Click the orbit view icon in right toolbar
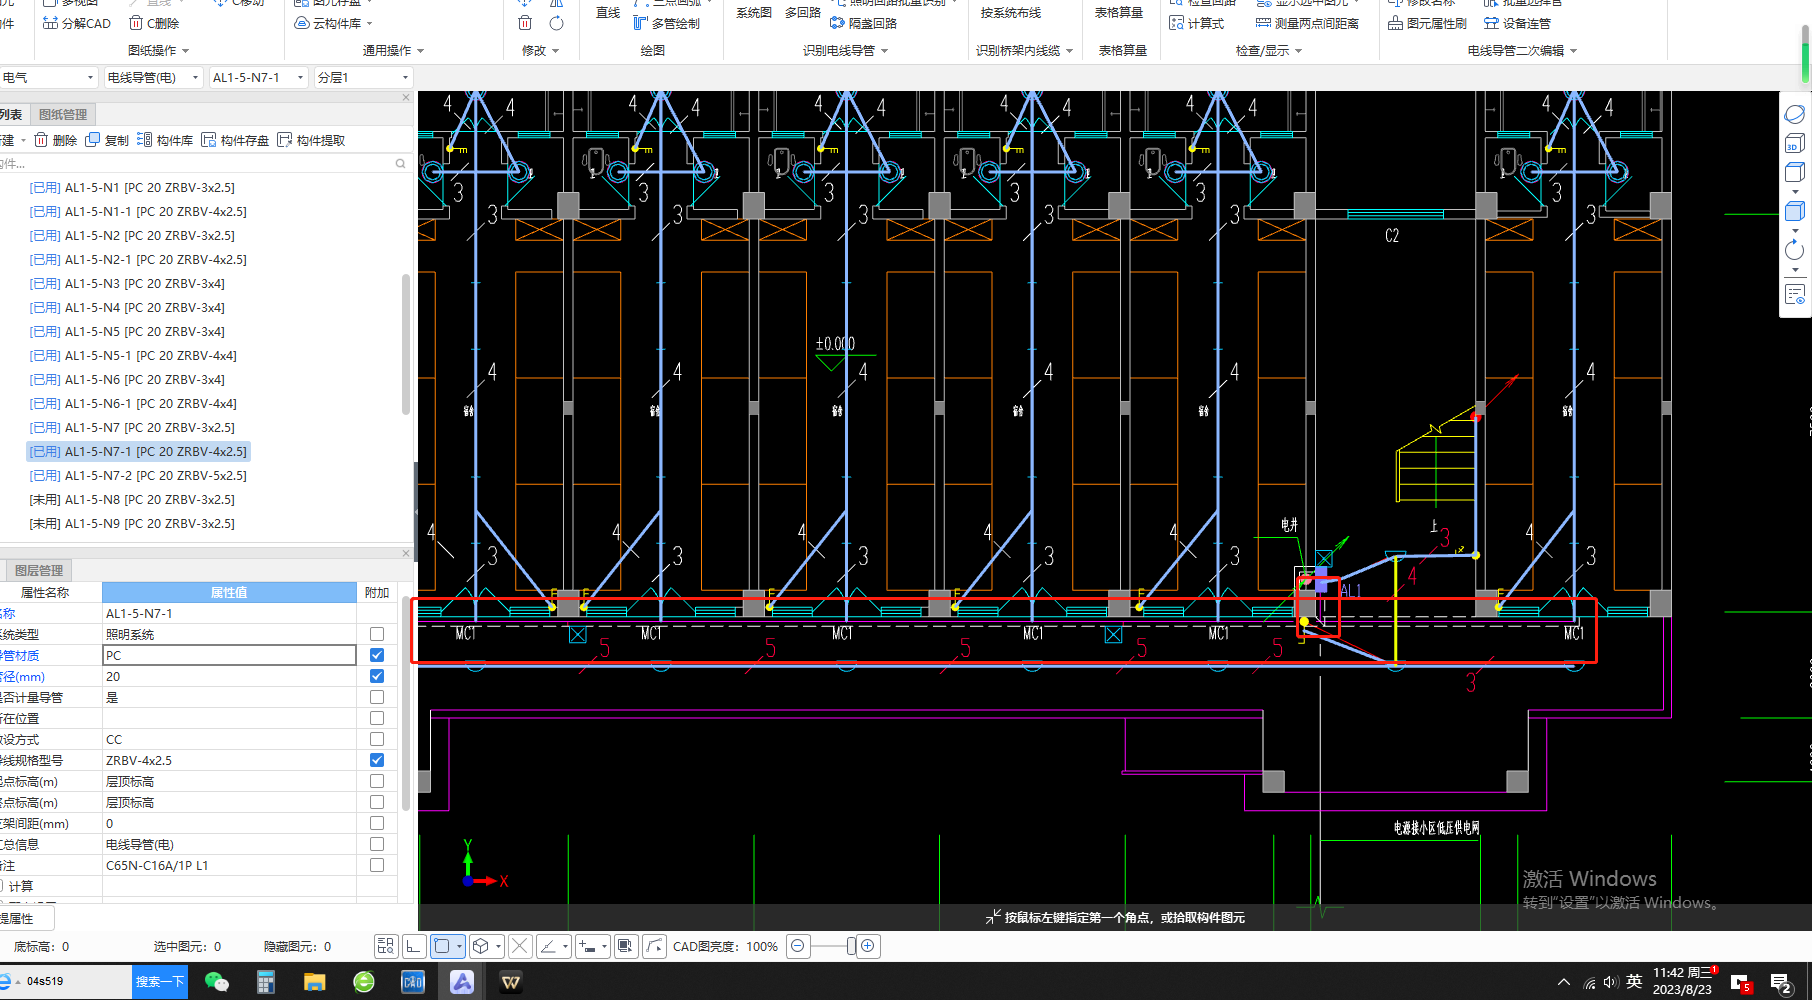Image resolution: width=1812 pixels, height=1000 pixels. tap(1795, 115)
